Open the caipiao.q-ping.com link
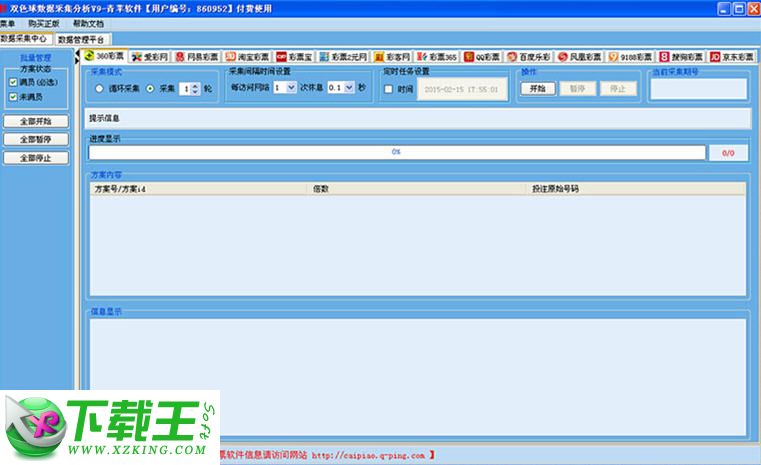The width and height of the screenshot is (761, 465). pos(368,455)
